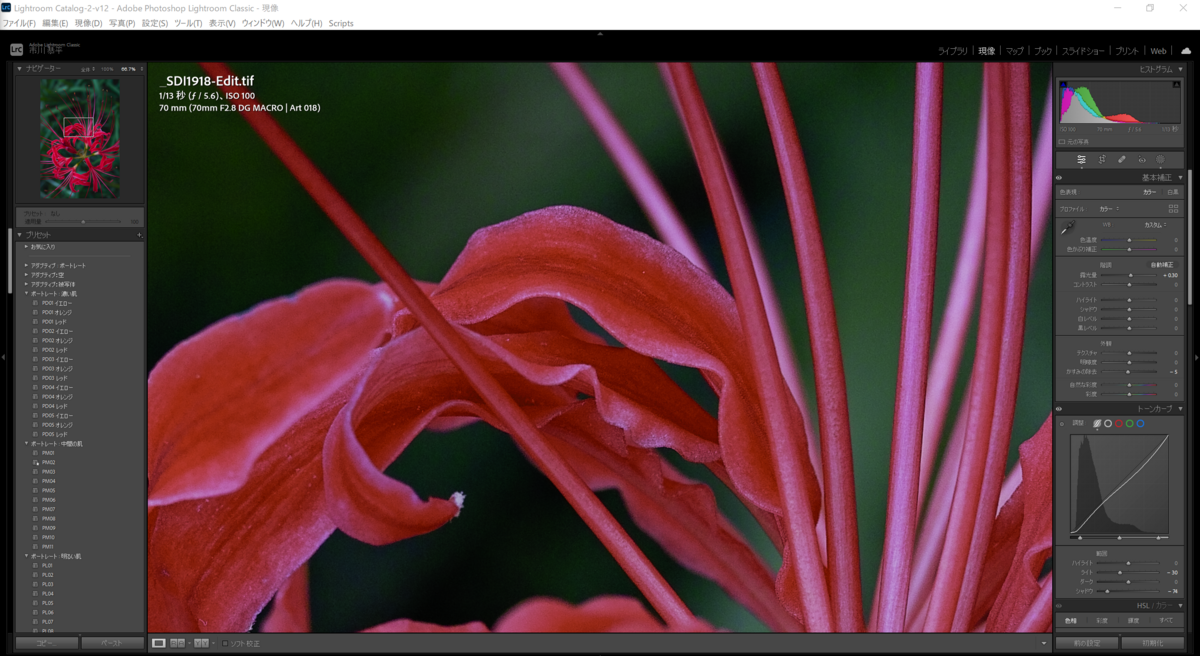Image resolution: width=1200 pixels, height=656 pixels.
Task: Choose the loupe view icon in toolbar
Action: tap(159, 643)
